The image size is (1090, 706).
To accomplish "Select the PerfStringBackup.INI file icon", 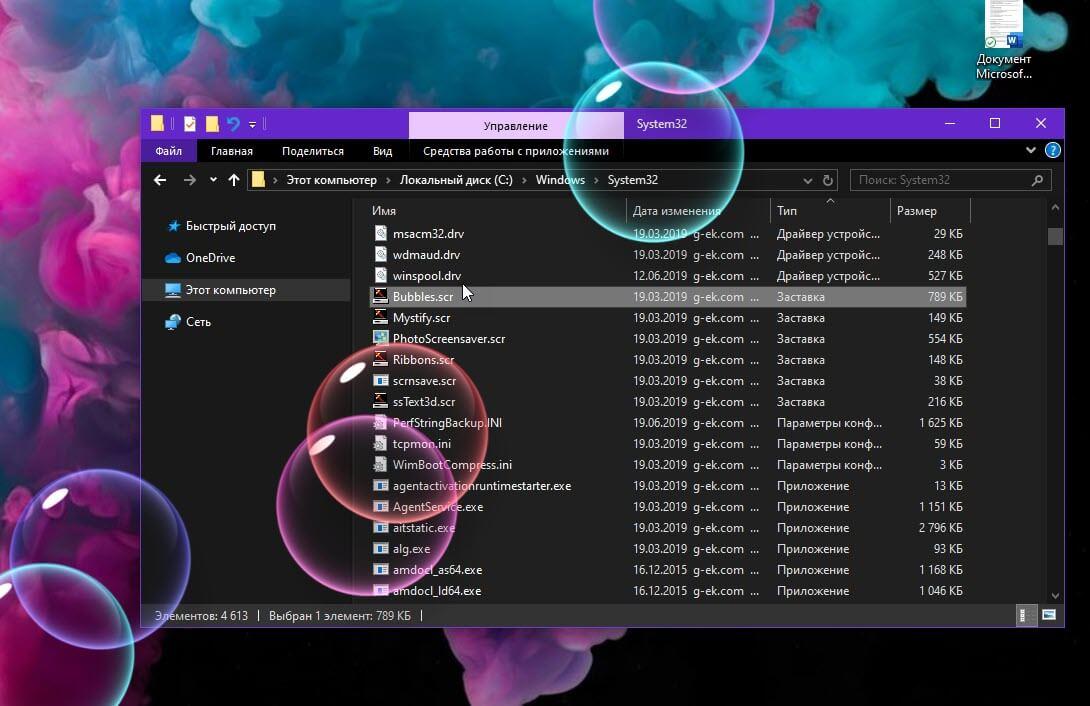I will click(x=380, y=422).
